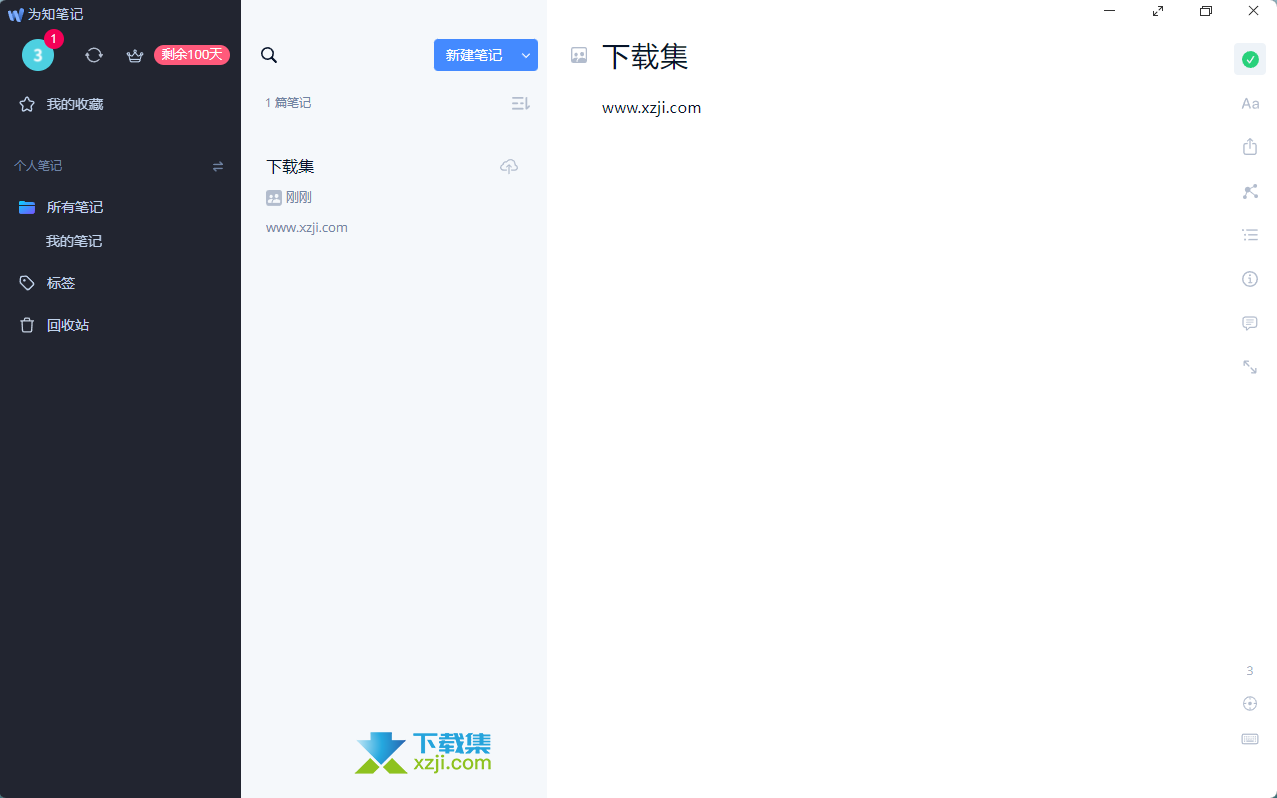Expand the 新建笔记 dropdown arrow
The image size is (1277, 798).
[526, 55]
